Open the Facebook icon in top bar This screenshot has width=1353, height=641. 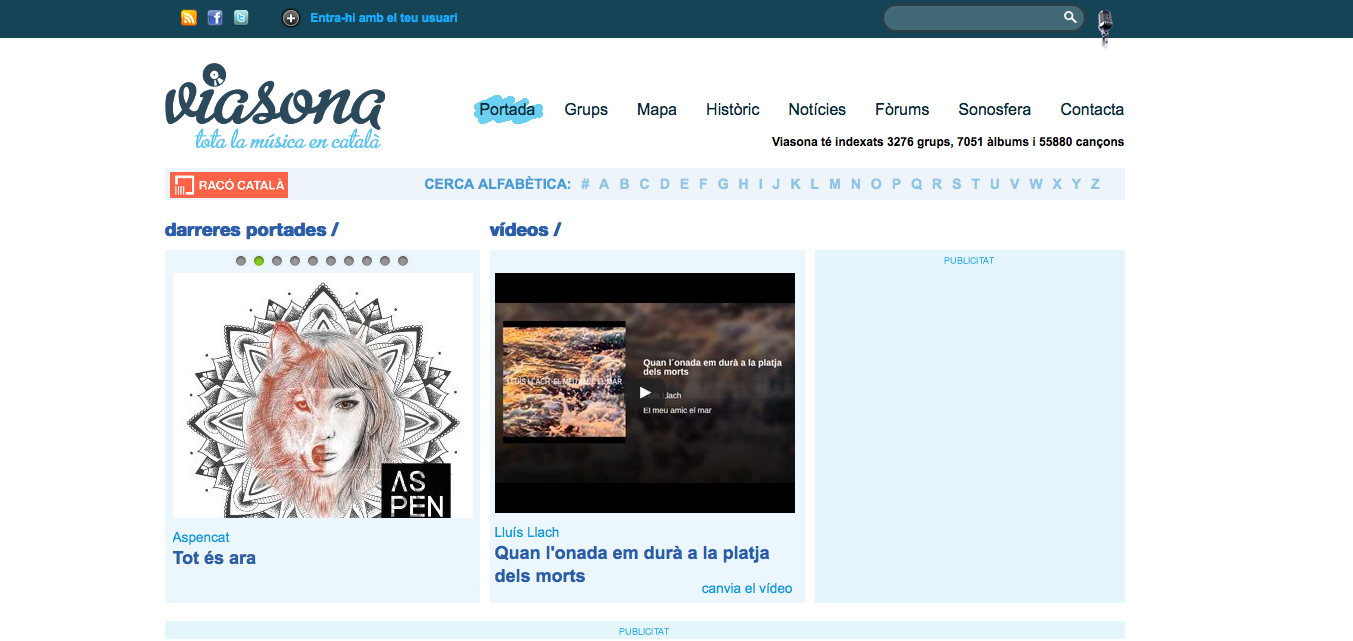(215, 18)
